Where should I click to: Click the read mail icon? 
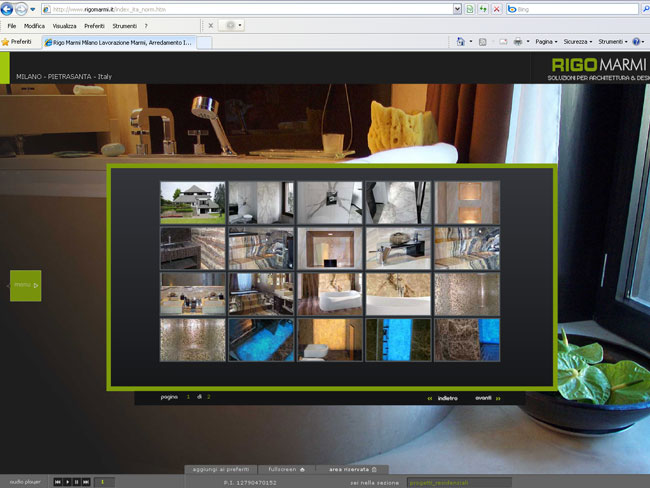[x=503, y=42]
